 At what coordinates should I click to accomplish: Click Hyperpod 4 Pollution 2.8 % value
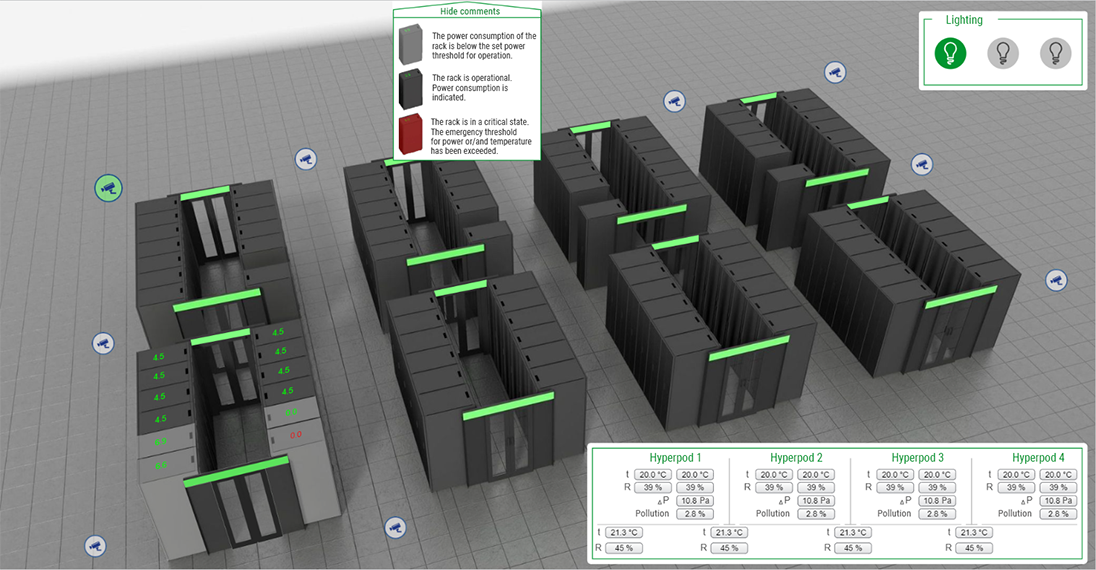point(1058,513)
